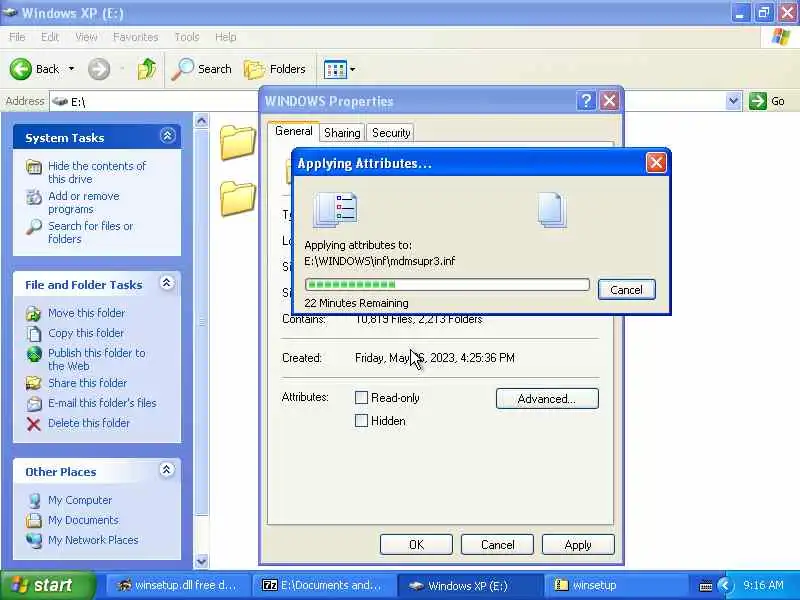Click Publish this folder to the Web
The height and width of the screenshot is (600, 800).
[x=96, y=359]
